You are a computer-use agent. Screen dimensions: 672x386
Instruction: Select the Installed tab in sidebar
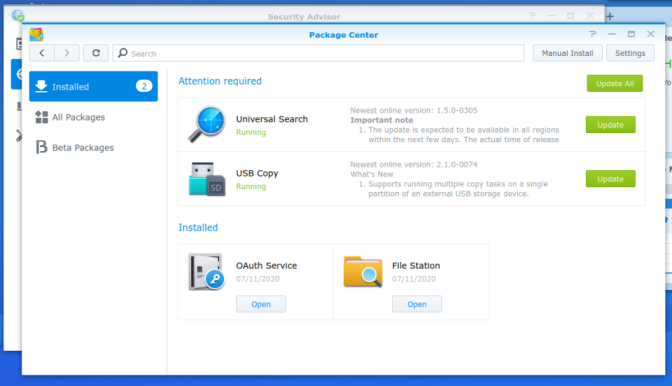(x=93, y=87)
